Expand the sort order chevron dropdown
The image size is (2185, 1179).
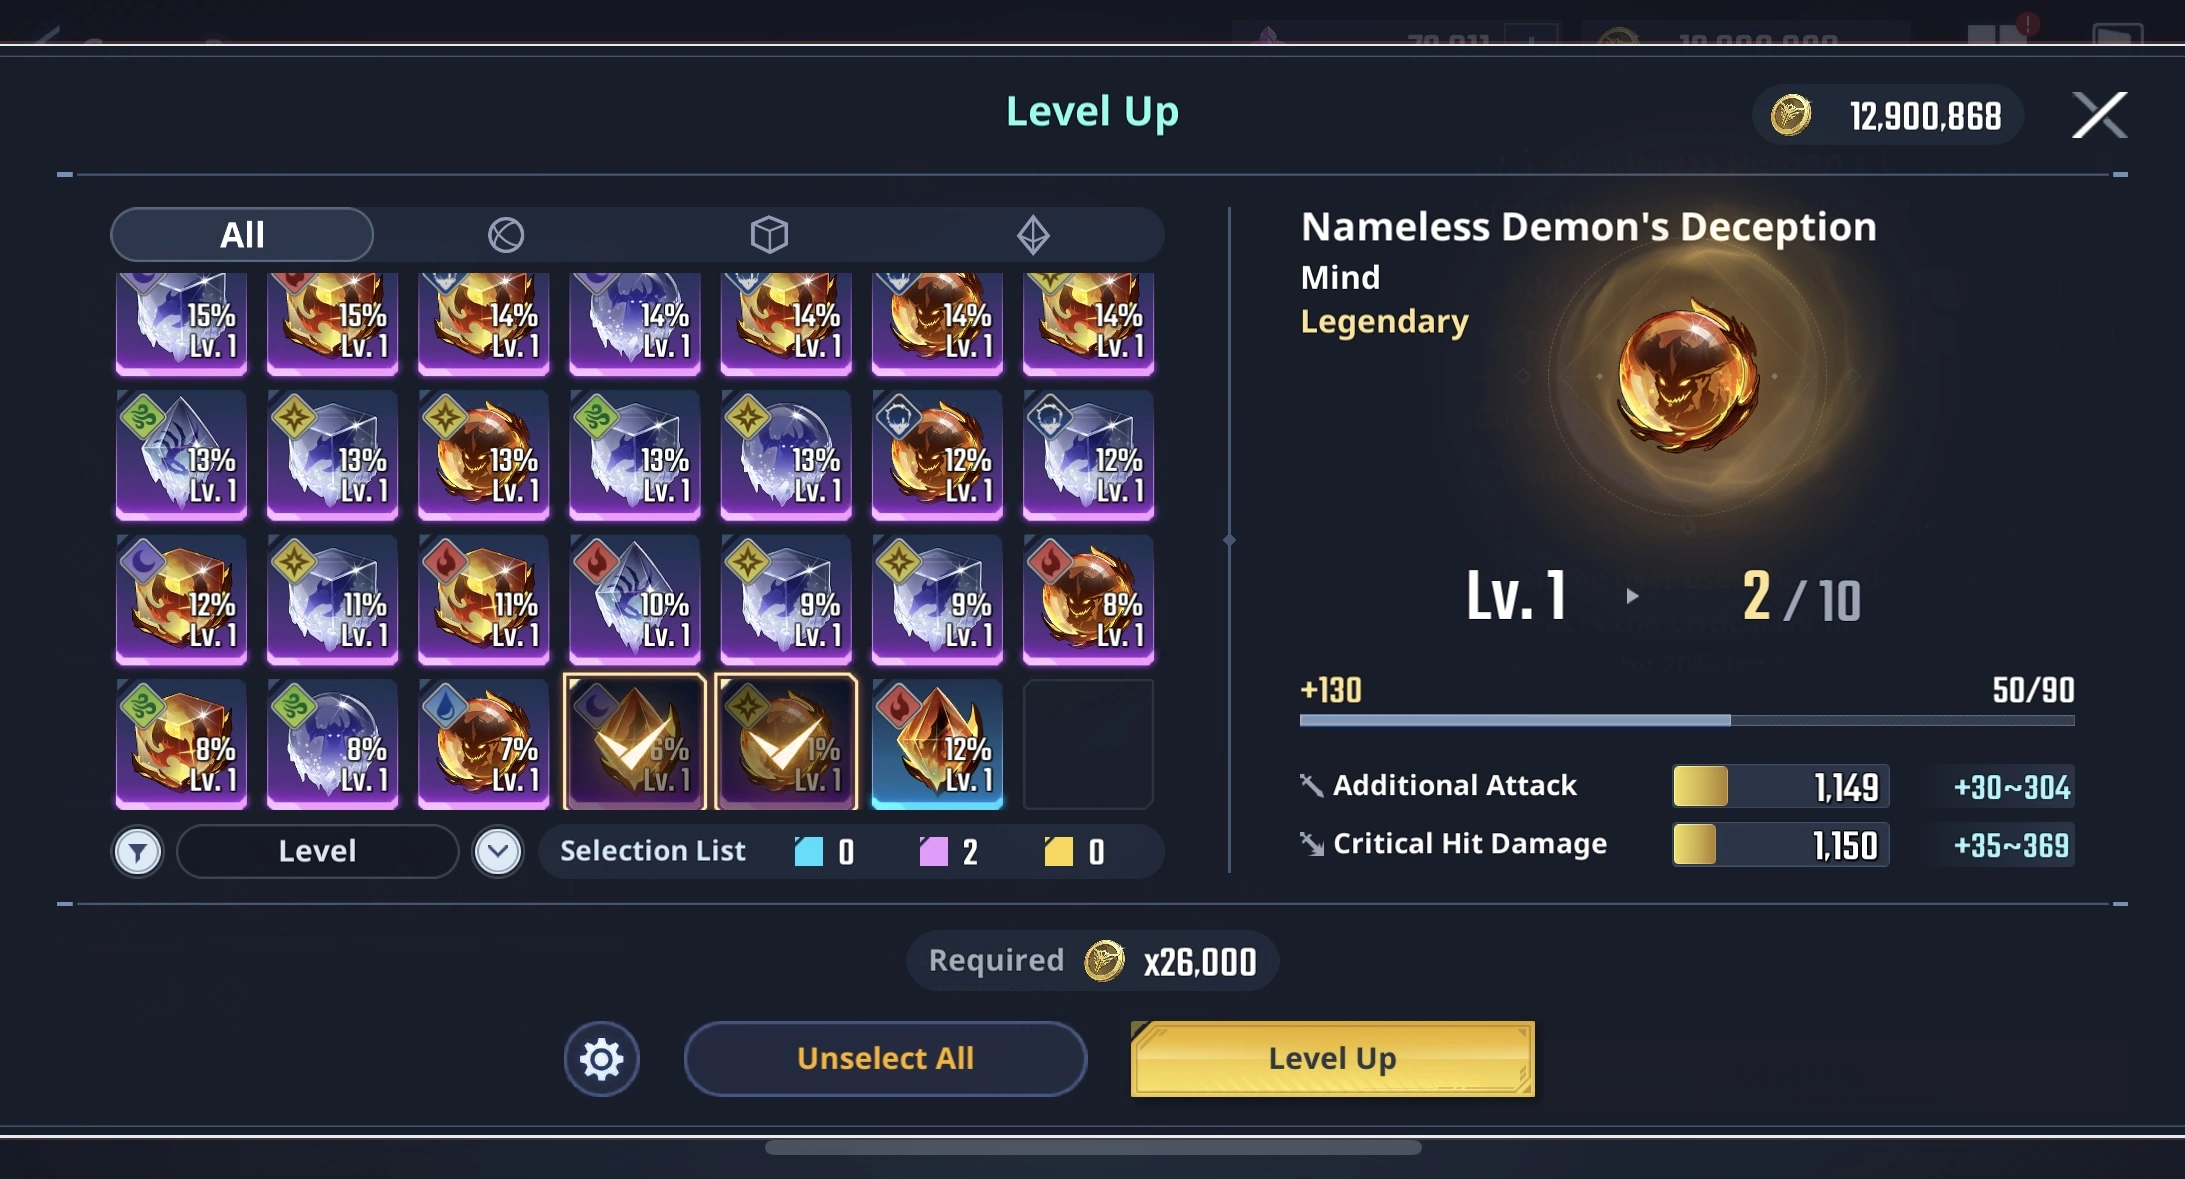498,852
